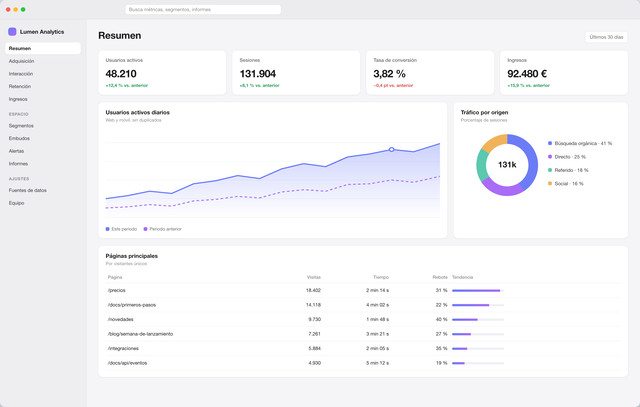Select Resumen in the sidebar
This screenshot has height=407, width=640.
[43, 48]
